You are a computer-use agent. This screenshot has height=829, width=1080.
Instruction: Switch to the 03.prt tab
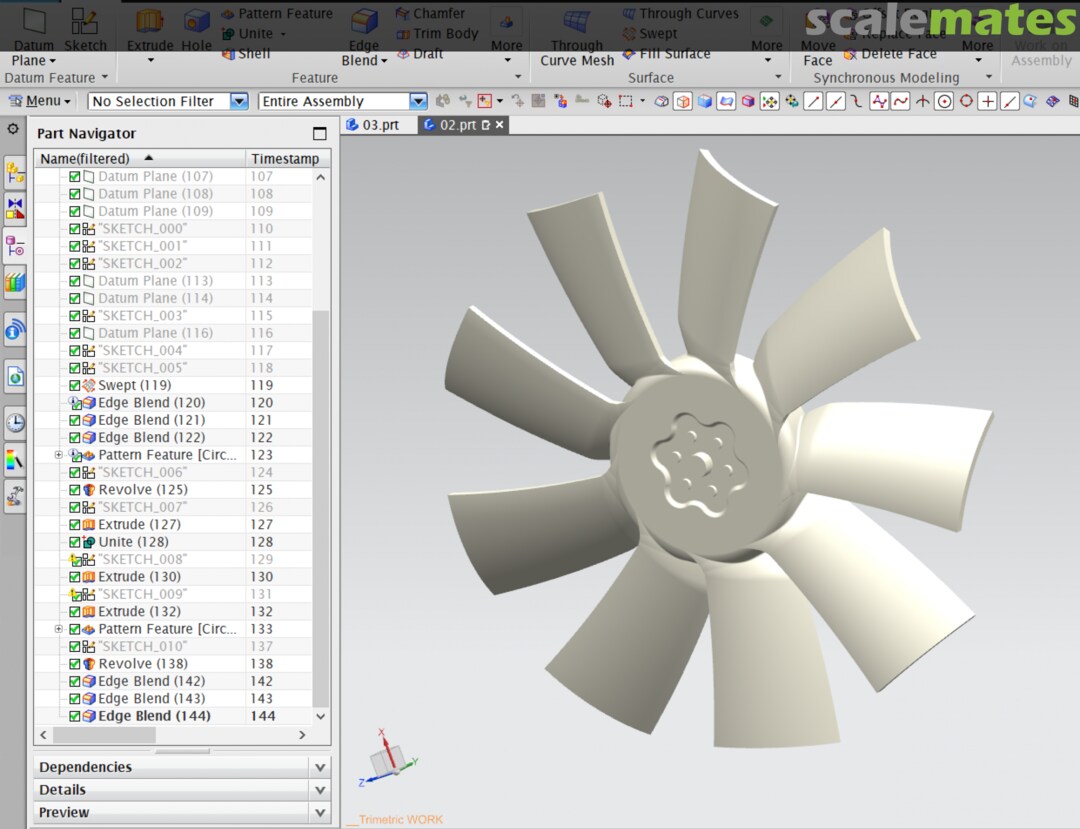pos(379,125)
